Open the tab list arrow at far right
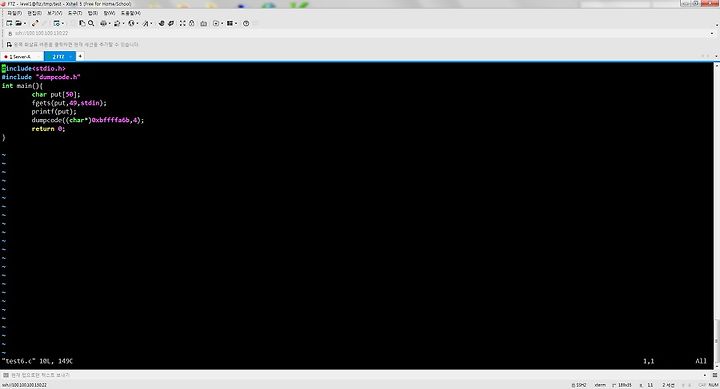Image resolution: width=720 pixels, height=389 pixels. click(716, 56)
